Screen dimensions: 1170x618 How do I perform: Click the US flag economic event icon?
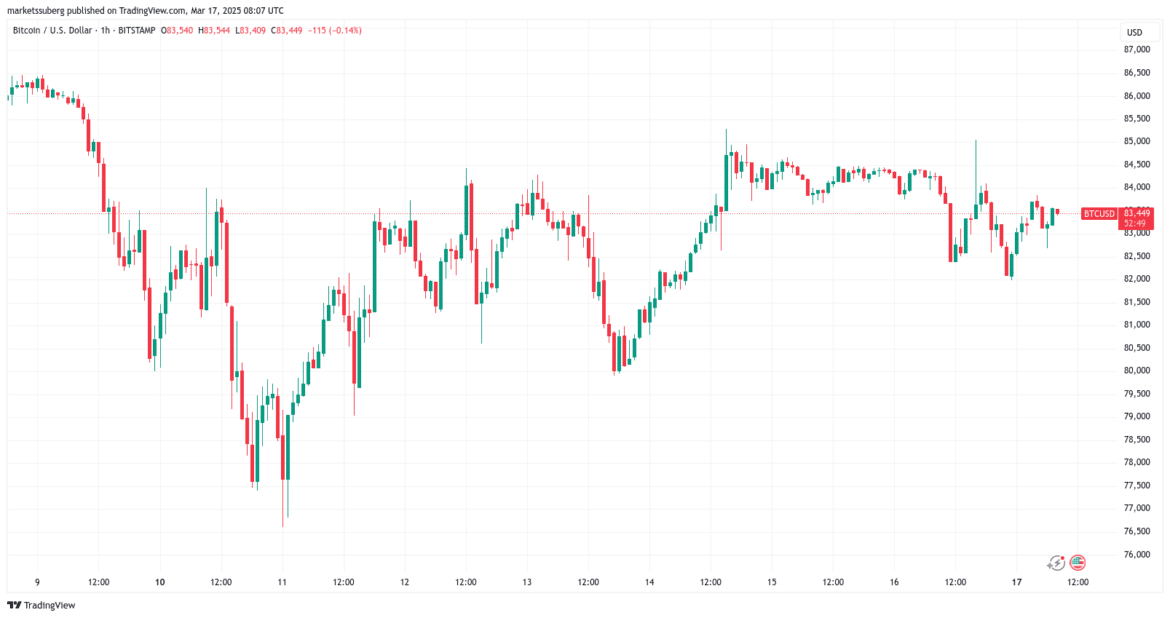pos(1078,563)
